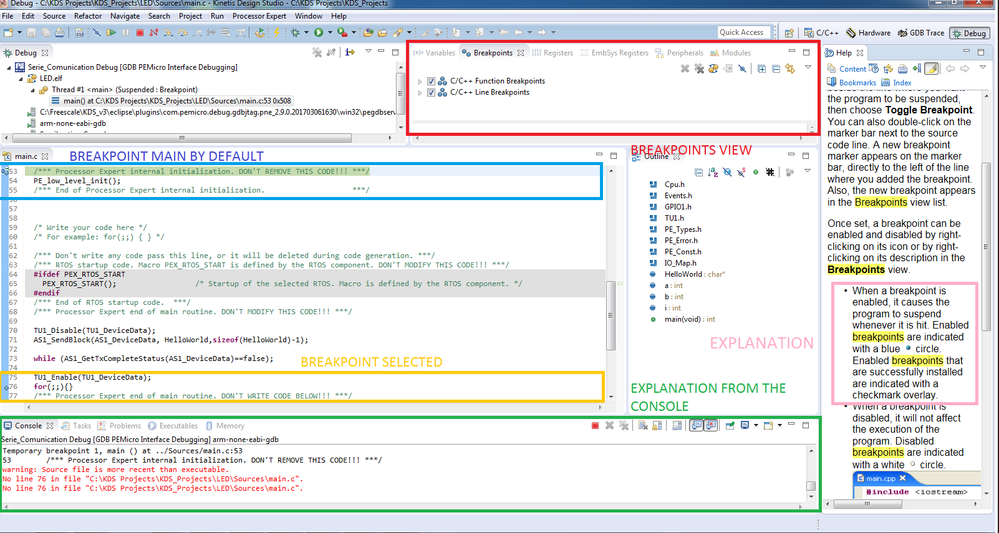Open Display Selected Console dropdown arrow
The height and width of the screenshot is (533, 999).
click(756, 425)
